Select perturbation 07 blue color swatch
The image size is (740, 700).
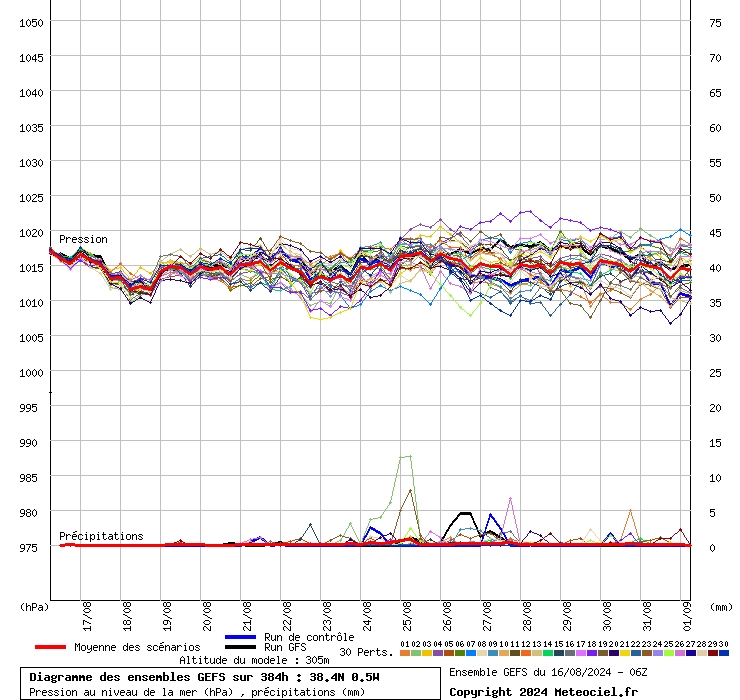471,652
